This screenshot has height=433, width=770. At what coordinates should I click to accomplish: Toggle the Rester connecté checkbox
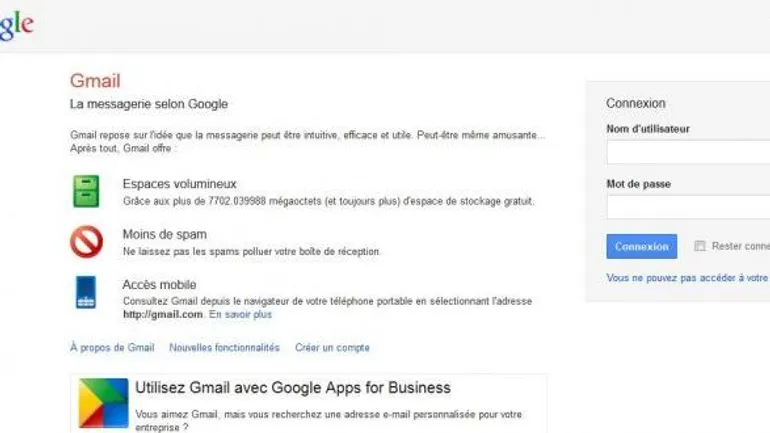[700, 246]
